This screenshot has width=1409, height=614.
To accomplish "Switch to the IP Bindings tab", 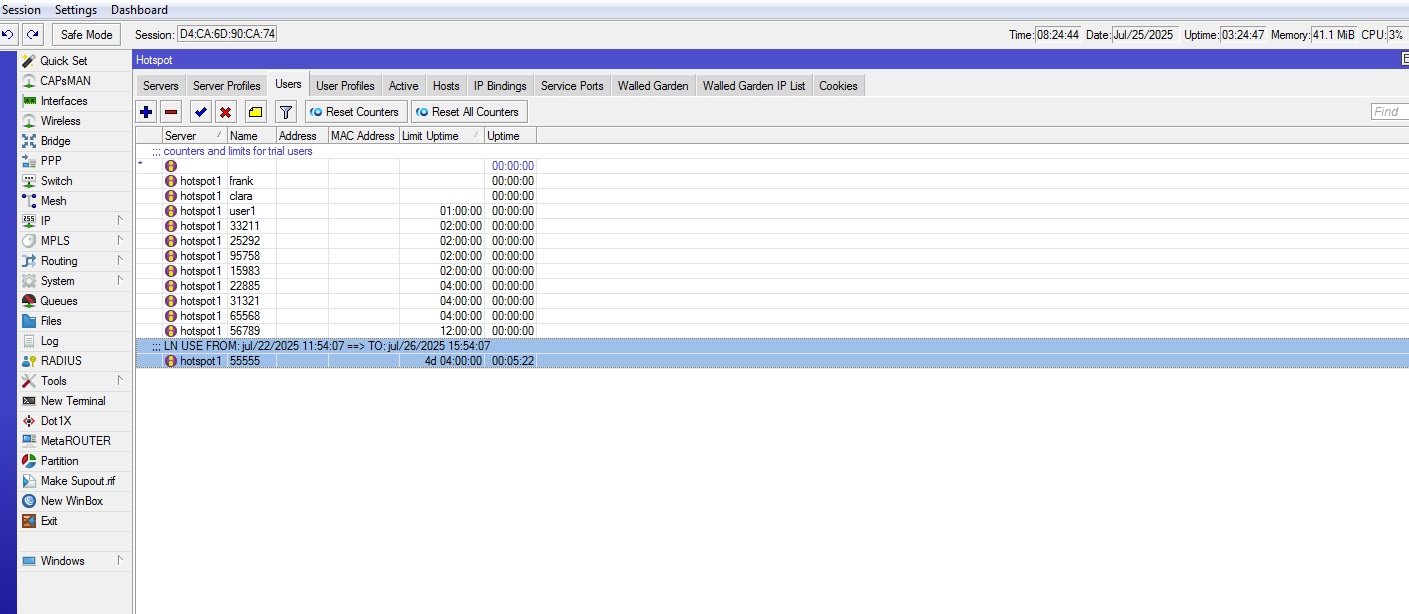I will coord(500,86).
